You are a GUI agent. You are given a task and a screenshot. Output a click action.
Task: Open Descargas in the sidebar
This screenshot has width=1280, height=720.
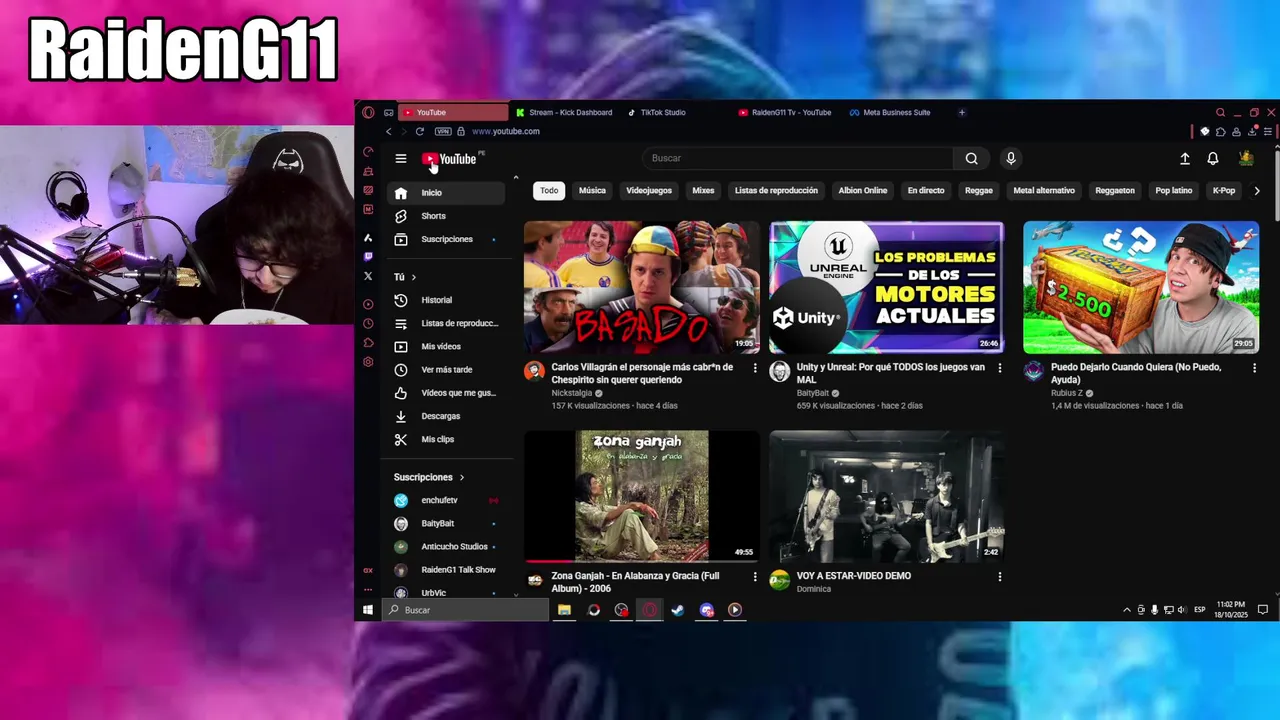coord(446,416)
